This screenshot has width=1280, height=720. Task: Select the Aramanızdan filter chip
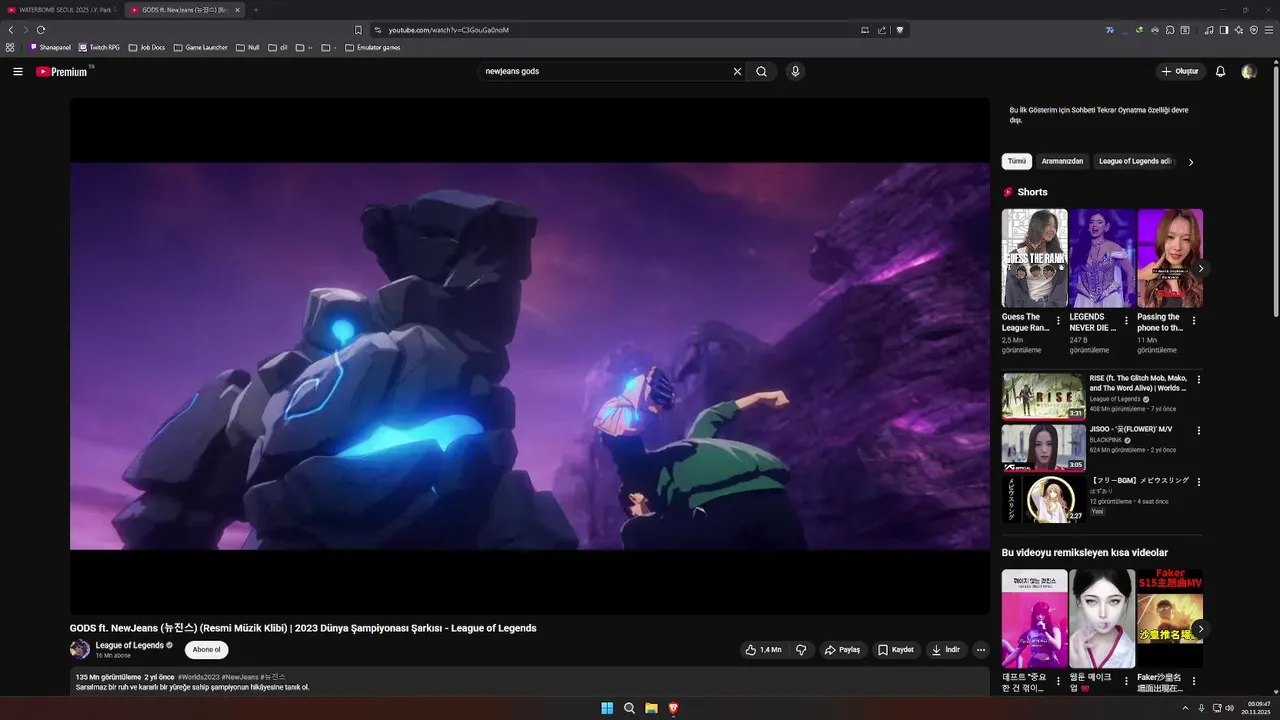(1062, 161)
